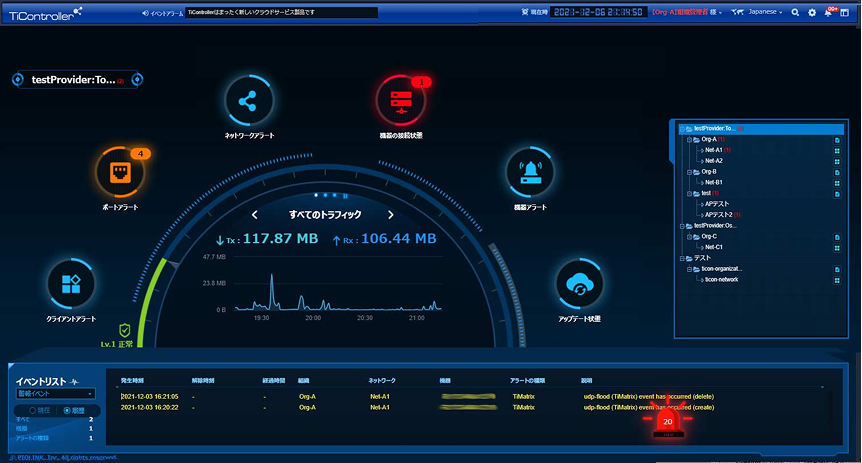Open the event type dropdown under イベントリスト
862x463 pixels.
(55, 394)
